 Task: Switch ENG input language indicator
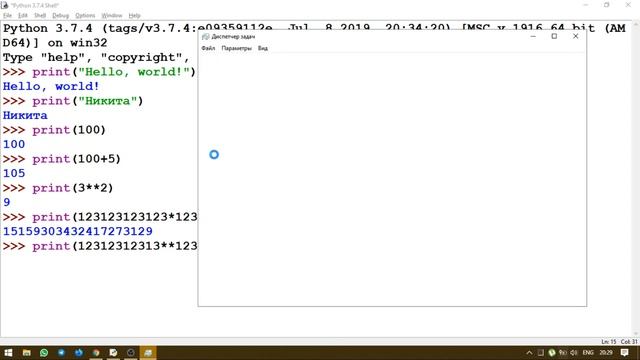coord(588,353)
